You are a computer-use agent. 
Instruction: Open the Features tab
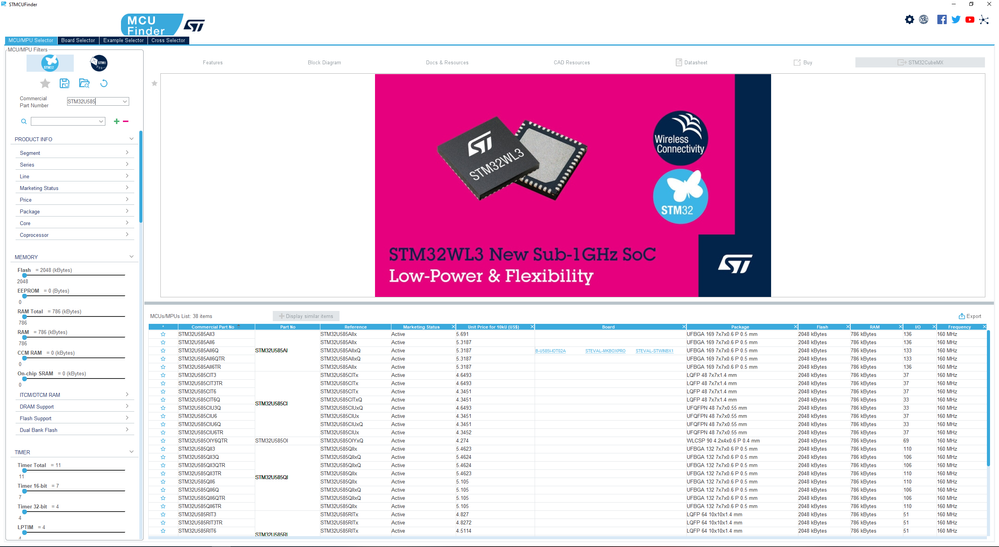213,62
